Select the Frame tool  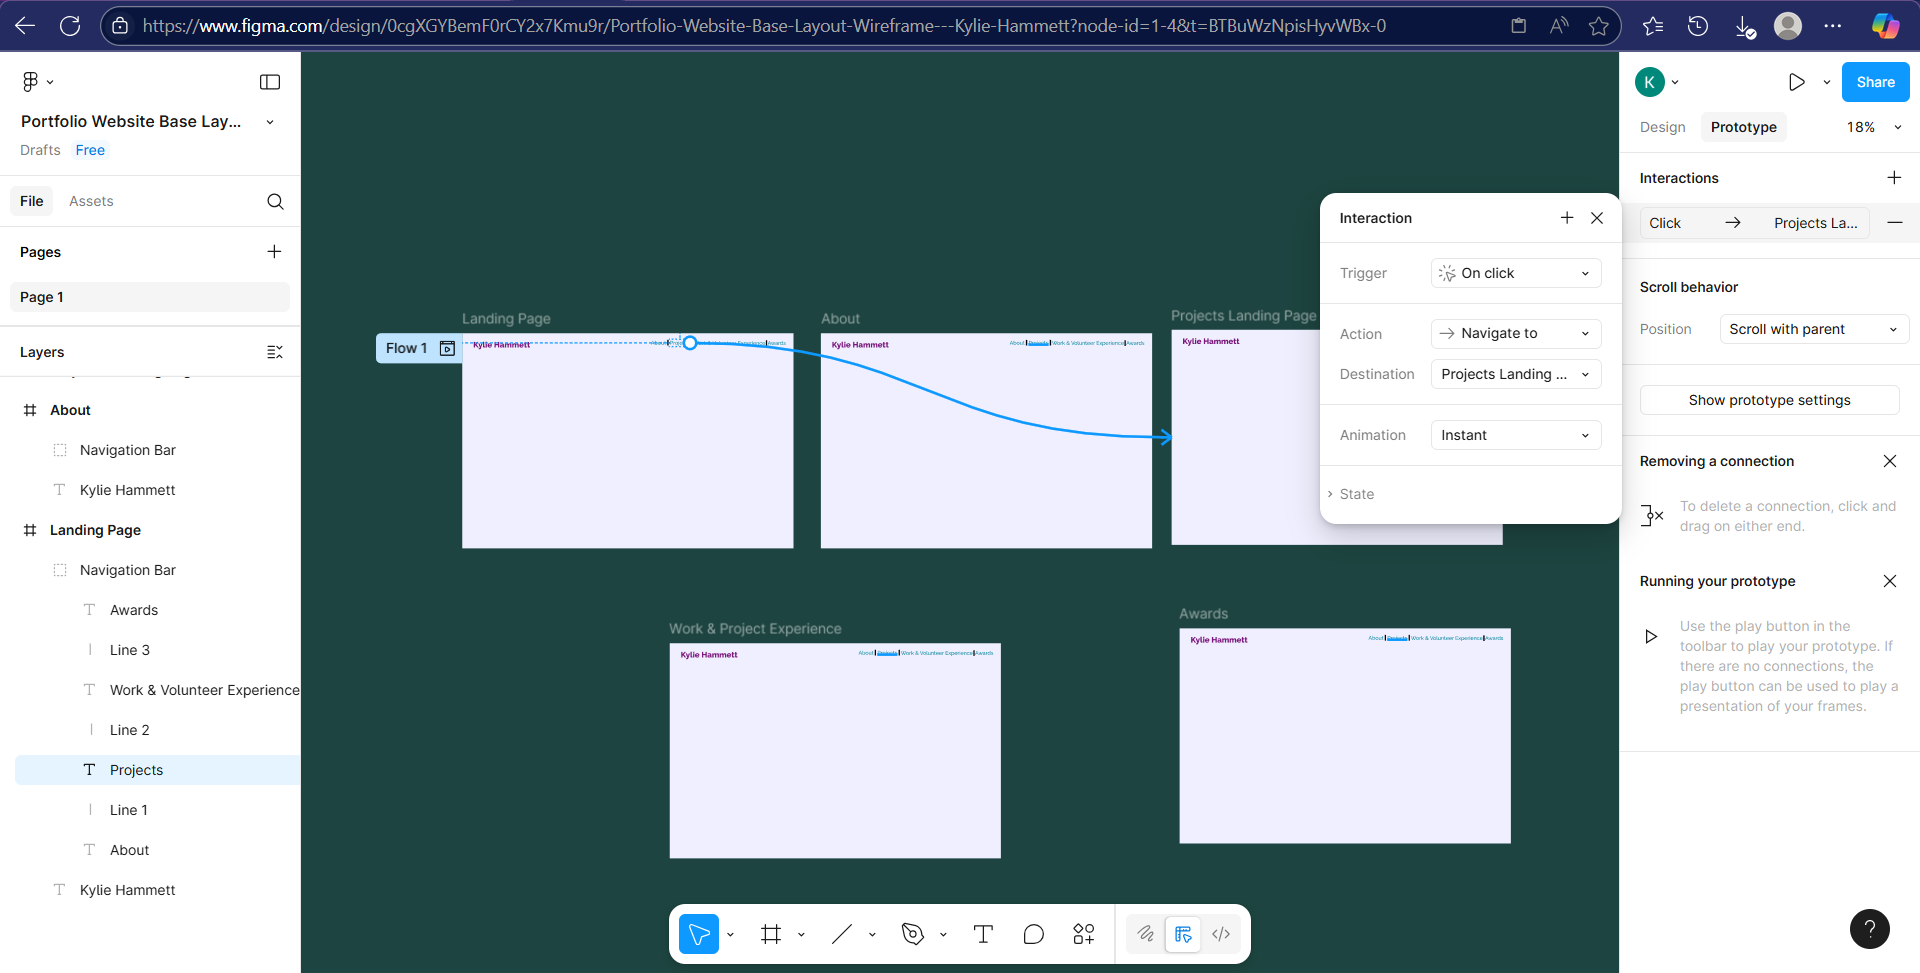771,934
